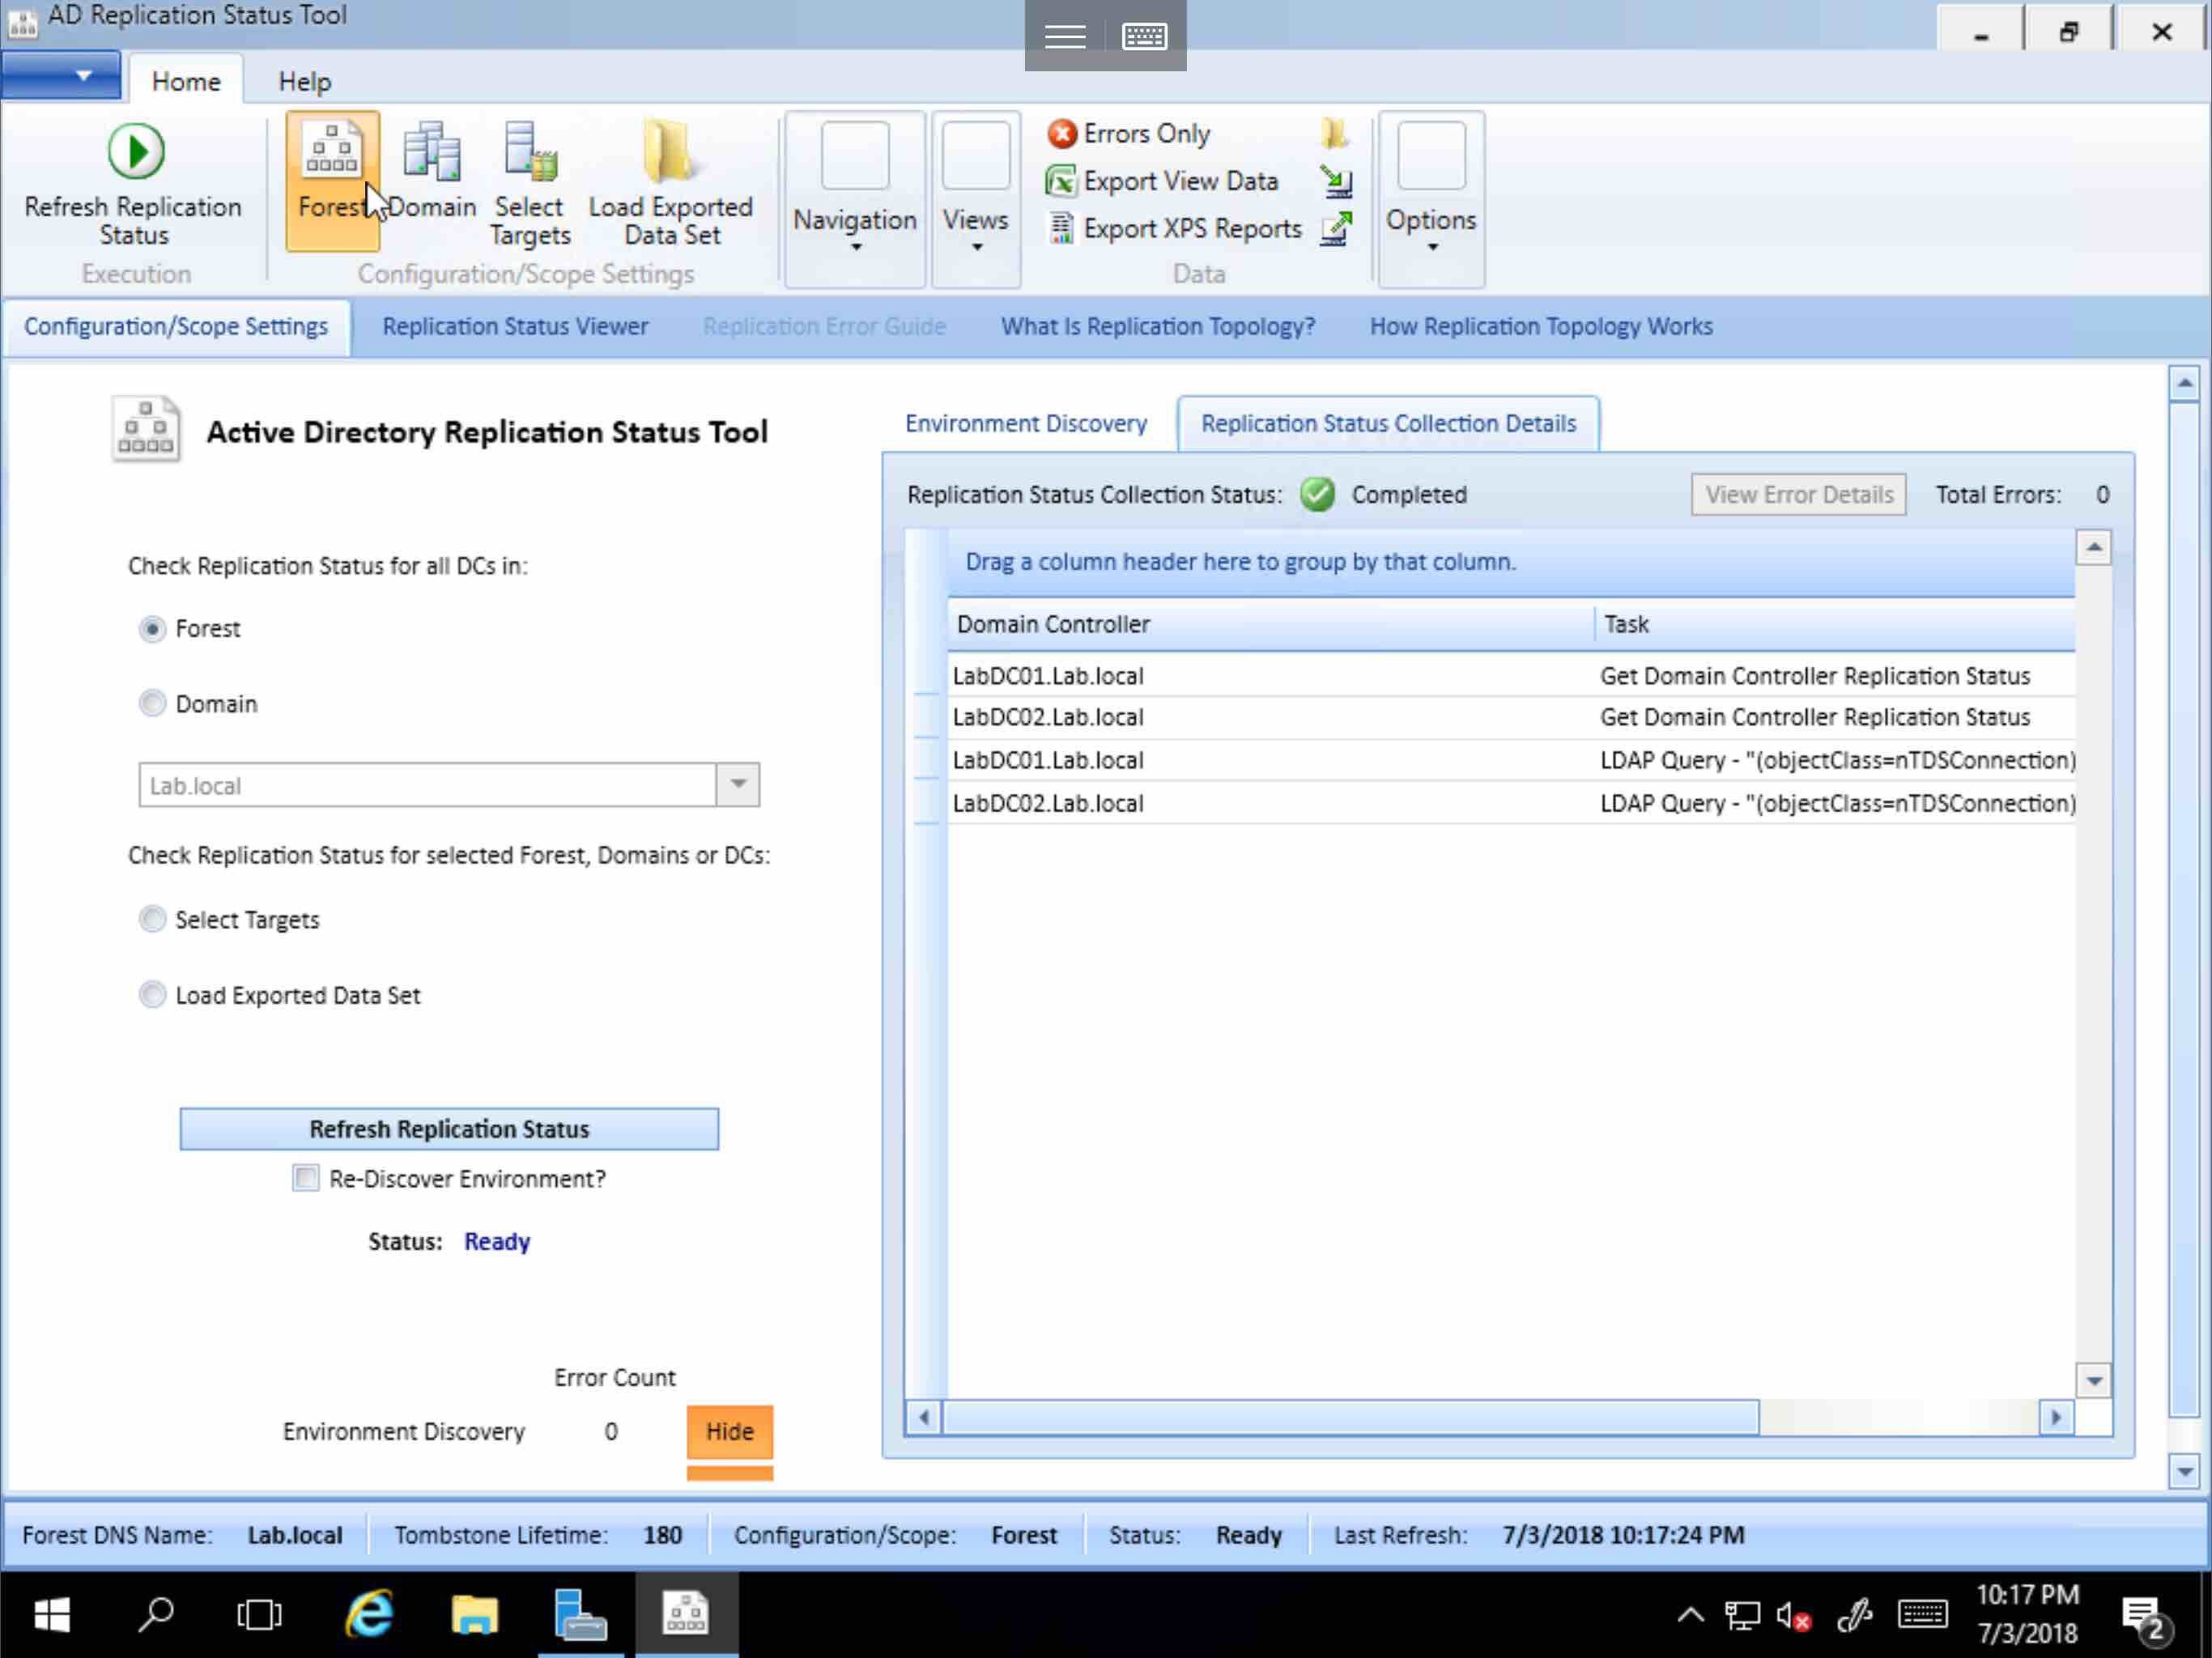Click AD Replication Status Tool taskbar icon
Screen dimensions: 2212x1658
[x=686, y=1614]
